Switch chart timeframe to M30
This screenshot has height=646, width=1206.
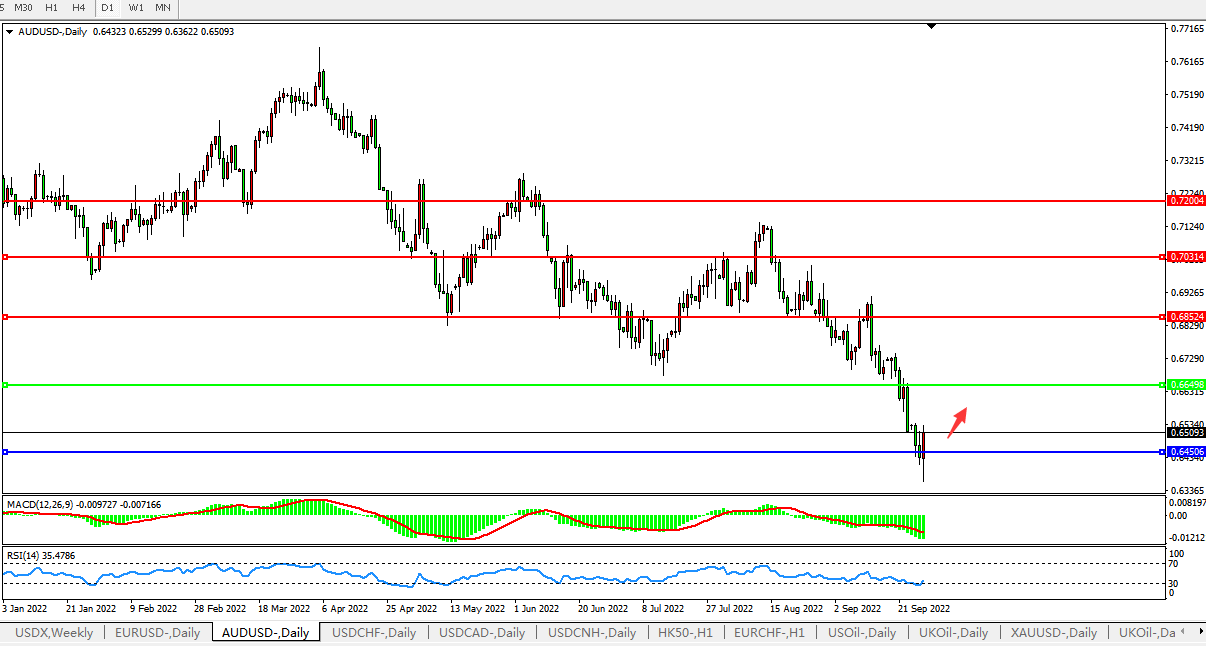point(23,8)
